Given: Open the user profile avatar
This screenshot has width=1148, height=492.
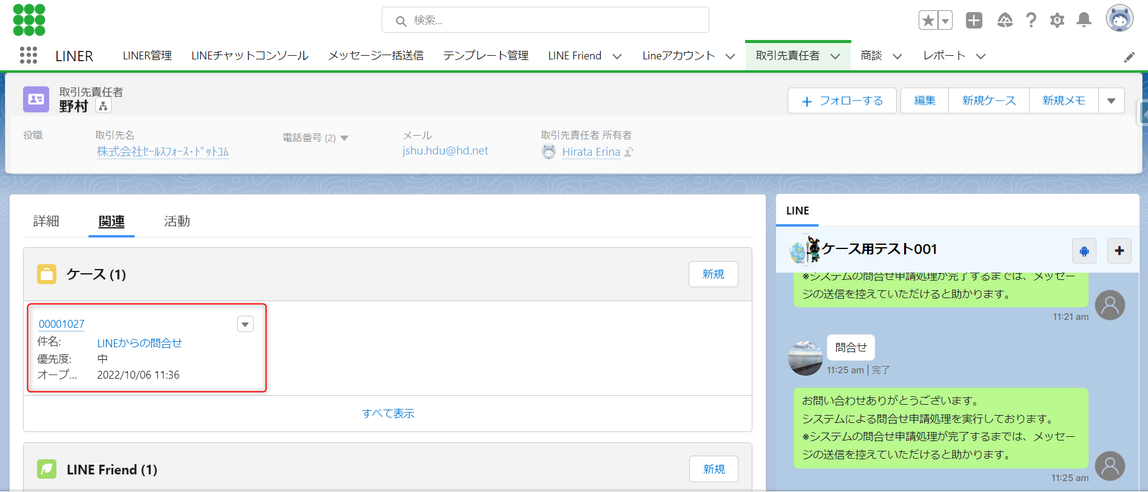Looking at the screenshot, I should tap(1119, 20).
